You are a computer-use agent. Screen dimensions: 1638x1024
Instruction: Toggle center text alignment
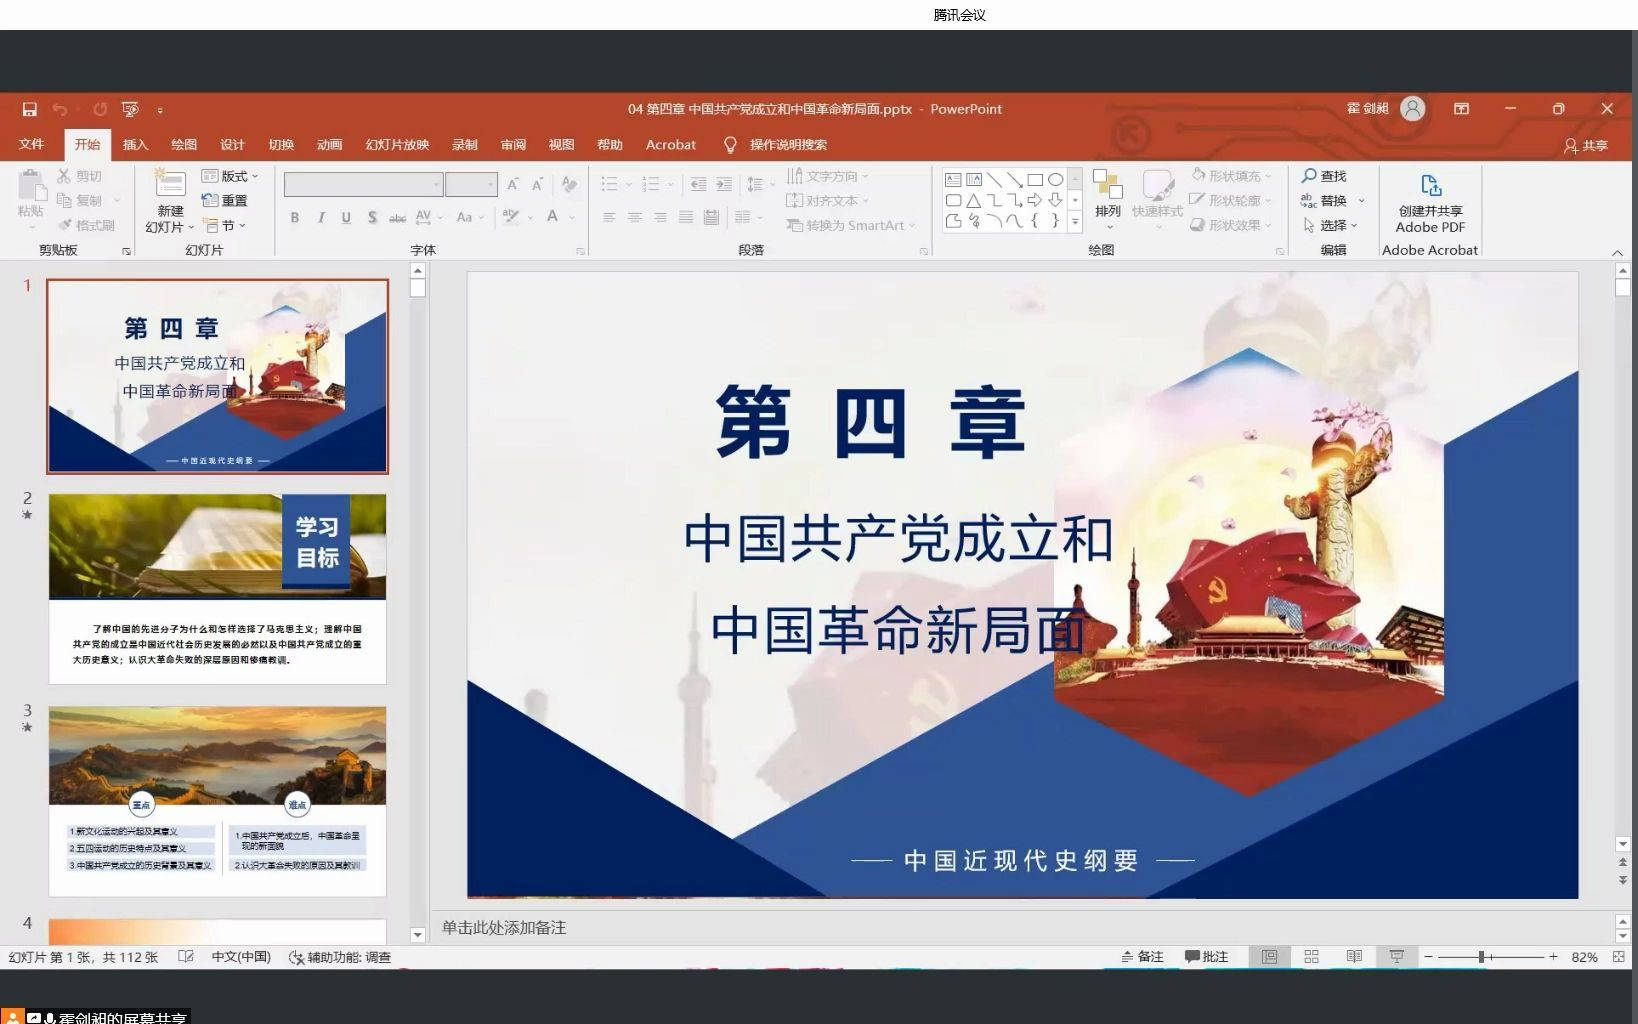click(x=635, y=217)
